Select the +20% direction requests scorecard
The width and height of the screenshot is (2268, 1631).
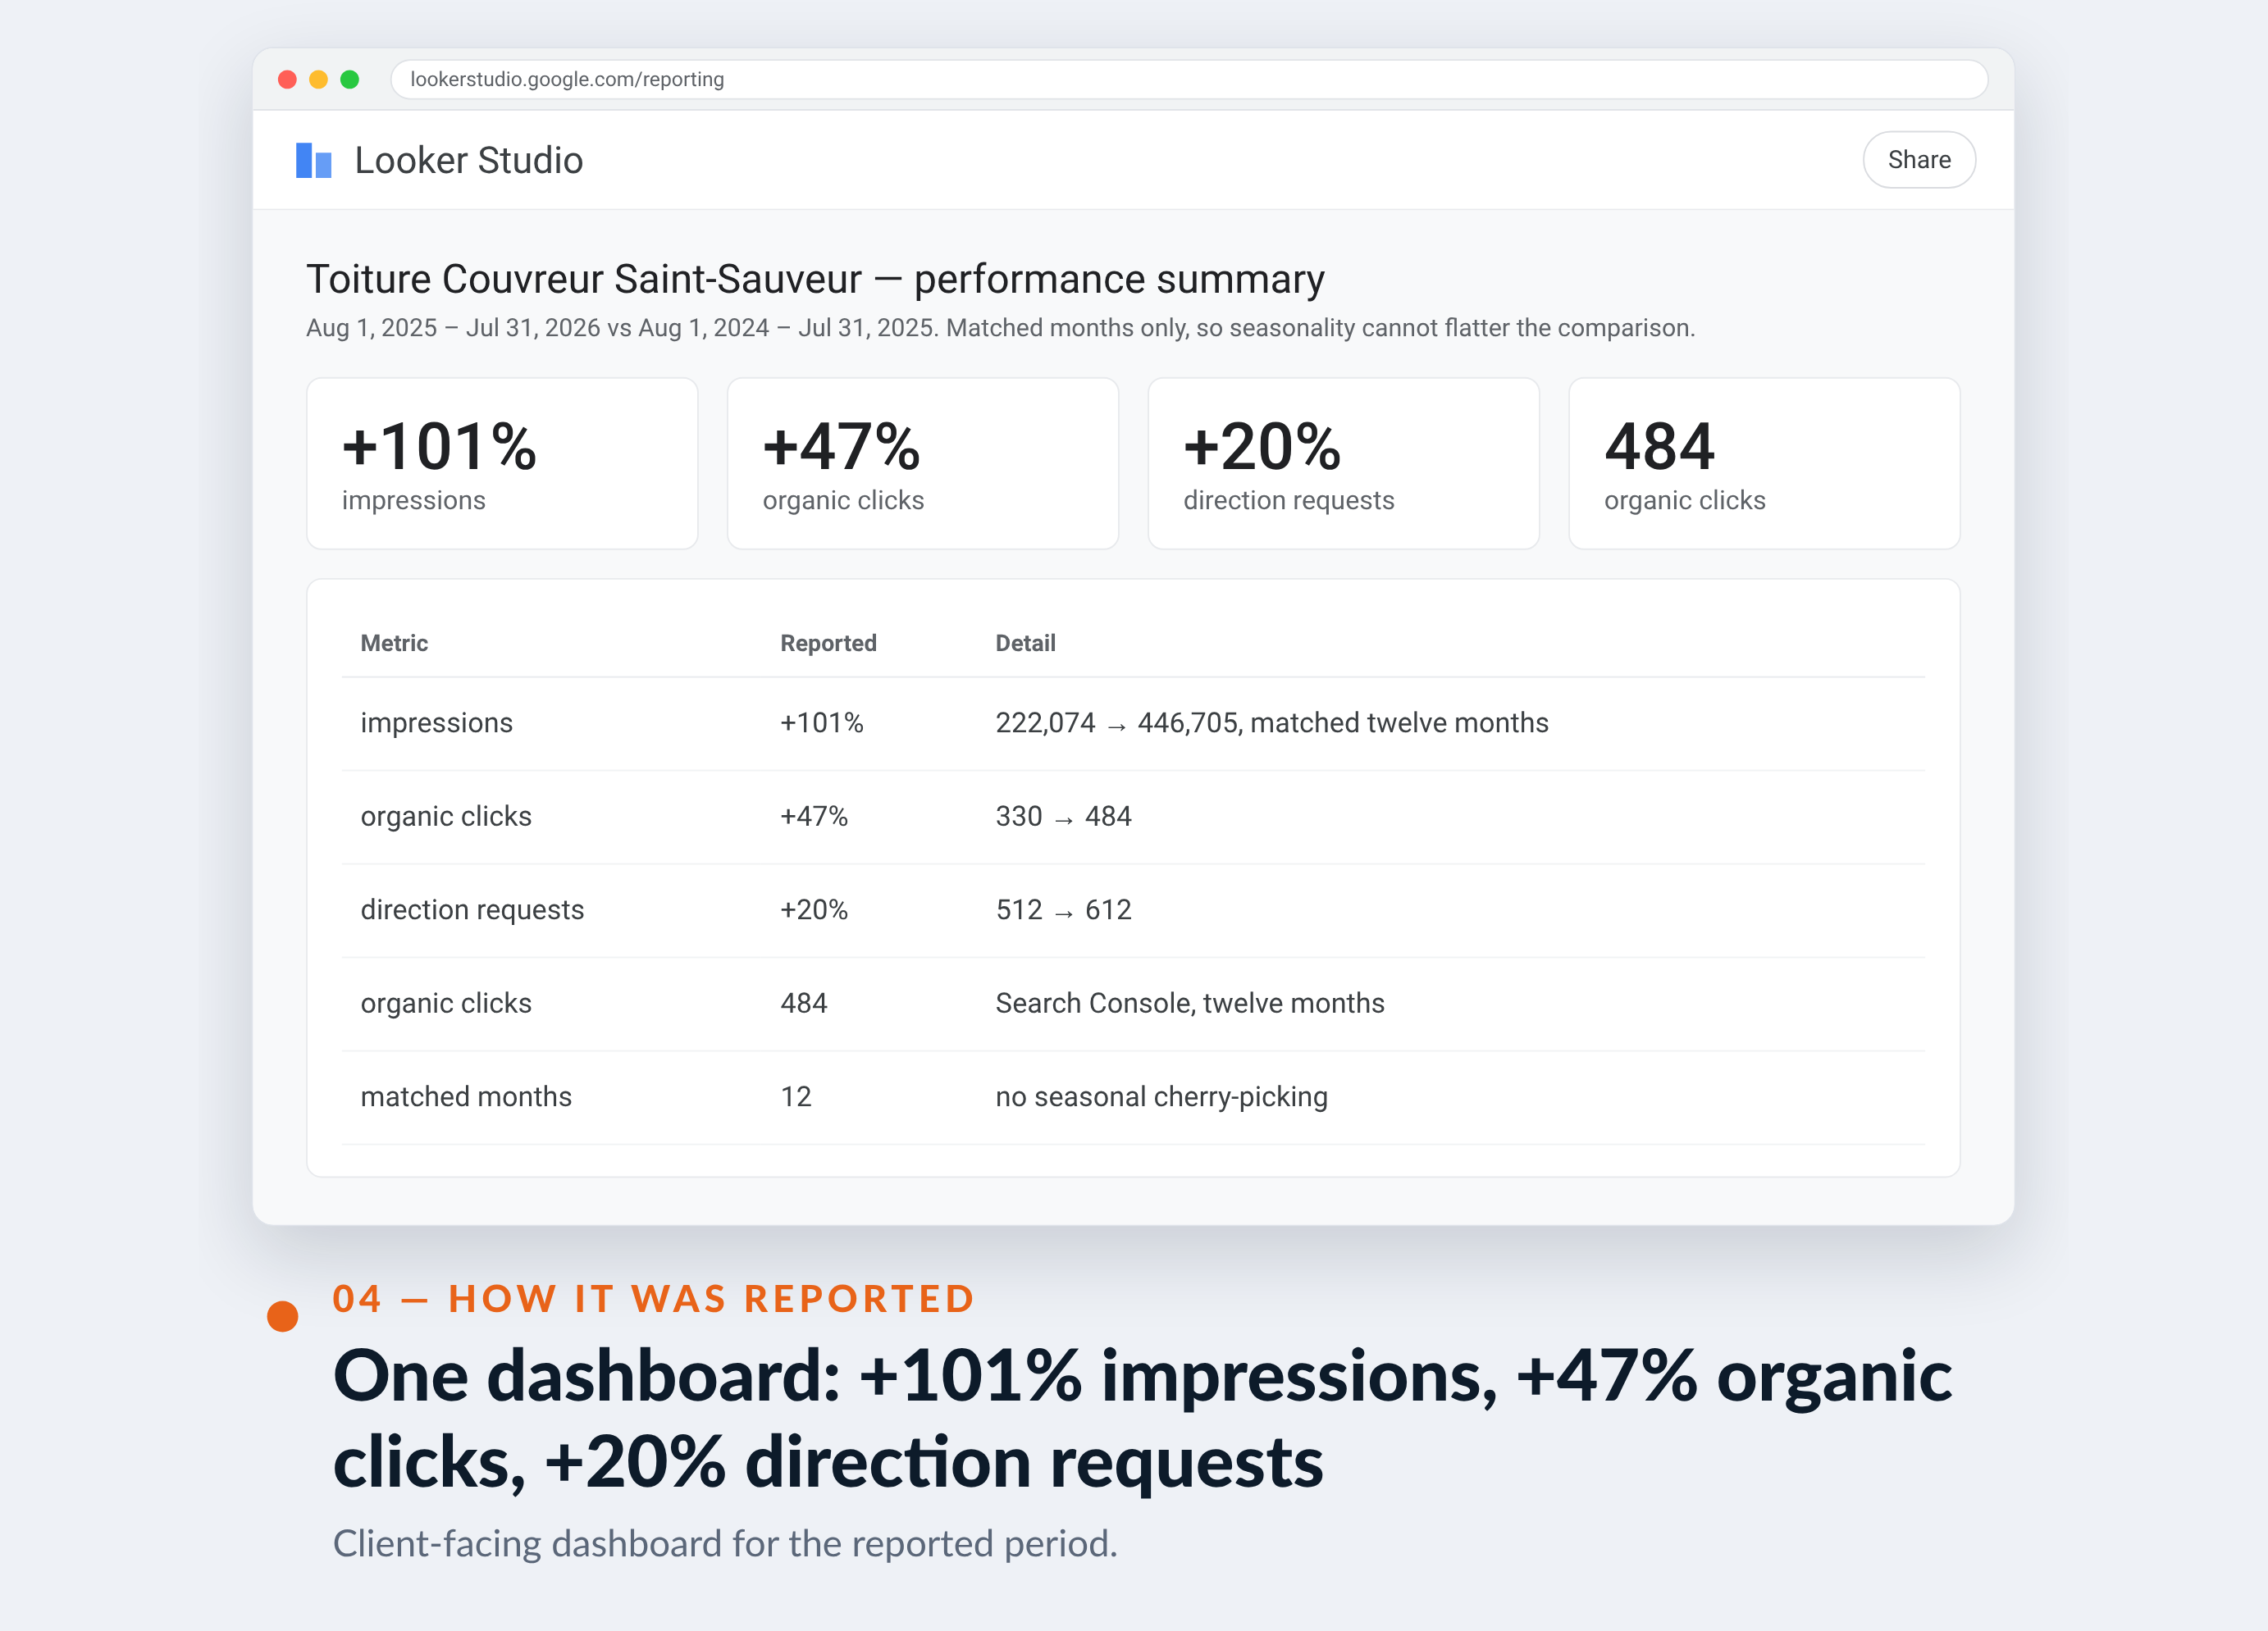(x=1343, y=463)
